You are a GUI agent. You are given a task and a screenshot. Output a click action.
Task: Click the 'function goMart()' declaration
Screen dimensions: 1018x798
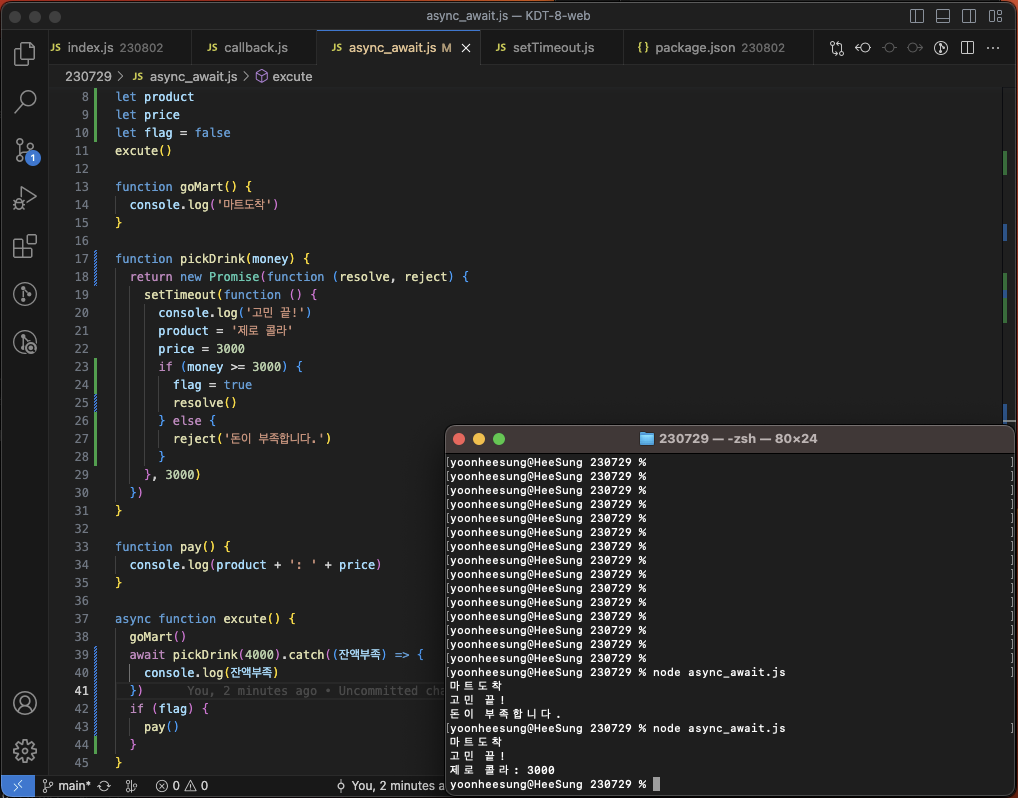point(183,186)
